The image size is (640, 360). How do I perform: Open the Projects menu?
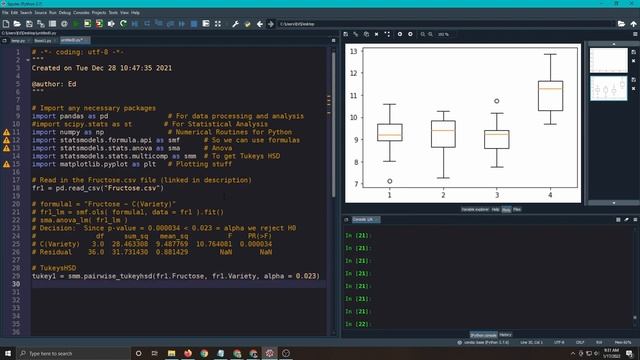pos(99,13)
